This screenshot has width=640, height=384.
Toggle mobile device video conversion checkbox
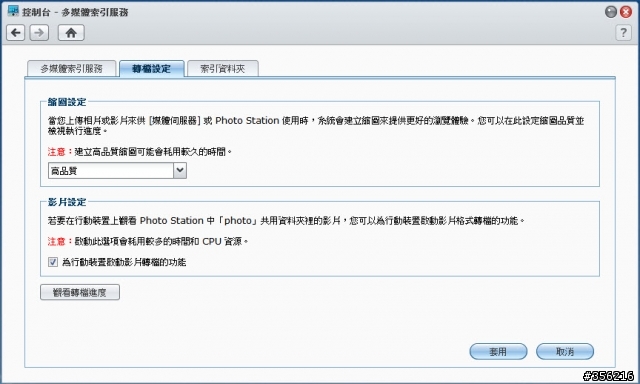pyautogui.click(x=53, y=262)
